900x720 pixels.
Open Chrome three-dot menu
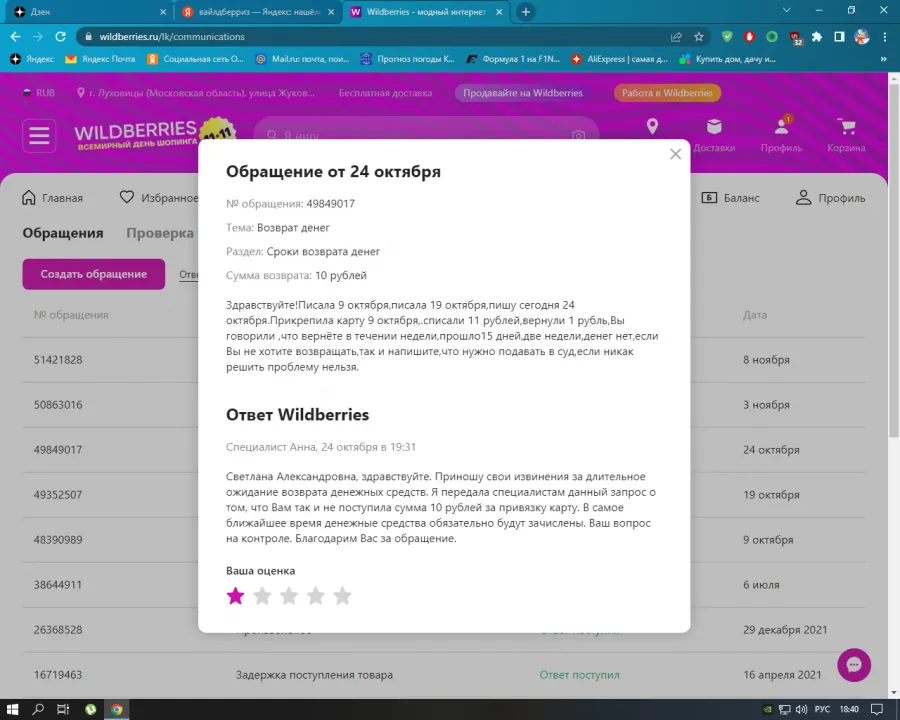click(884, 37)
